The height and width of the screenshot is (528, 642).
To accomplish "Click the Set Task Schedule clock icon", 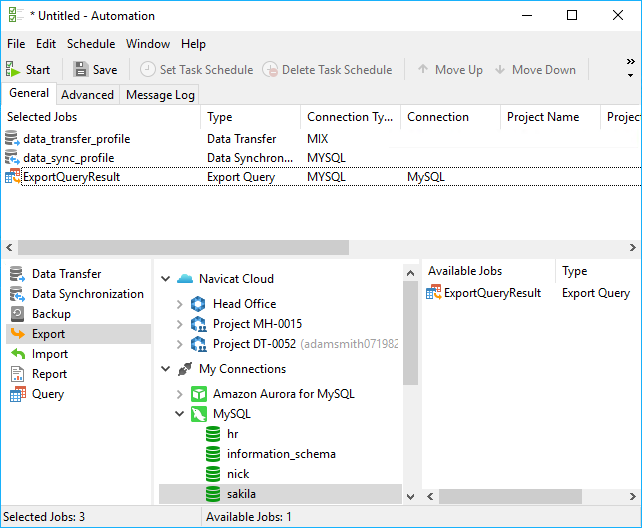I will click(147, 70).
